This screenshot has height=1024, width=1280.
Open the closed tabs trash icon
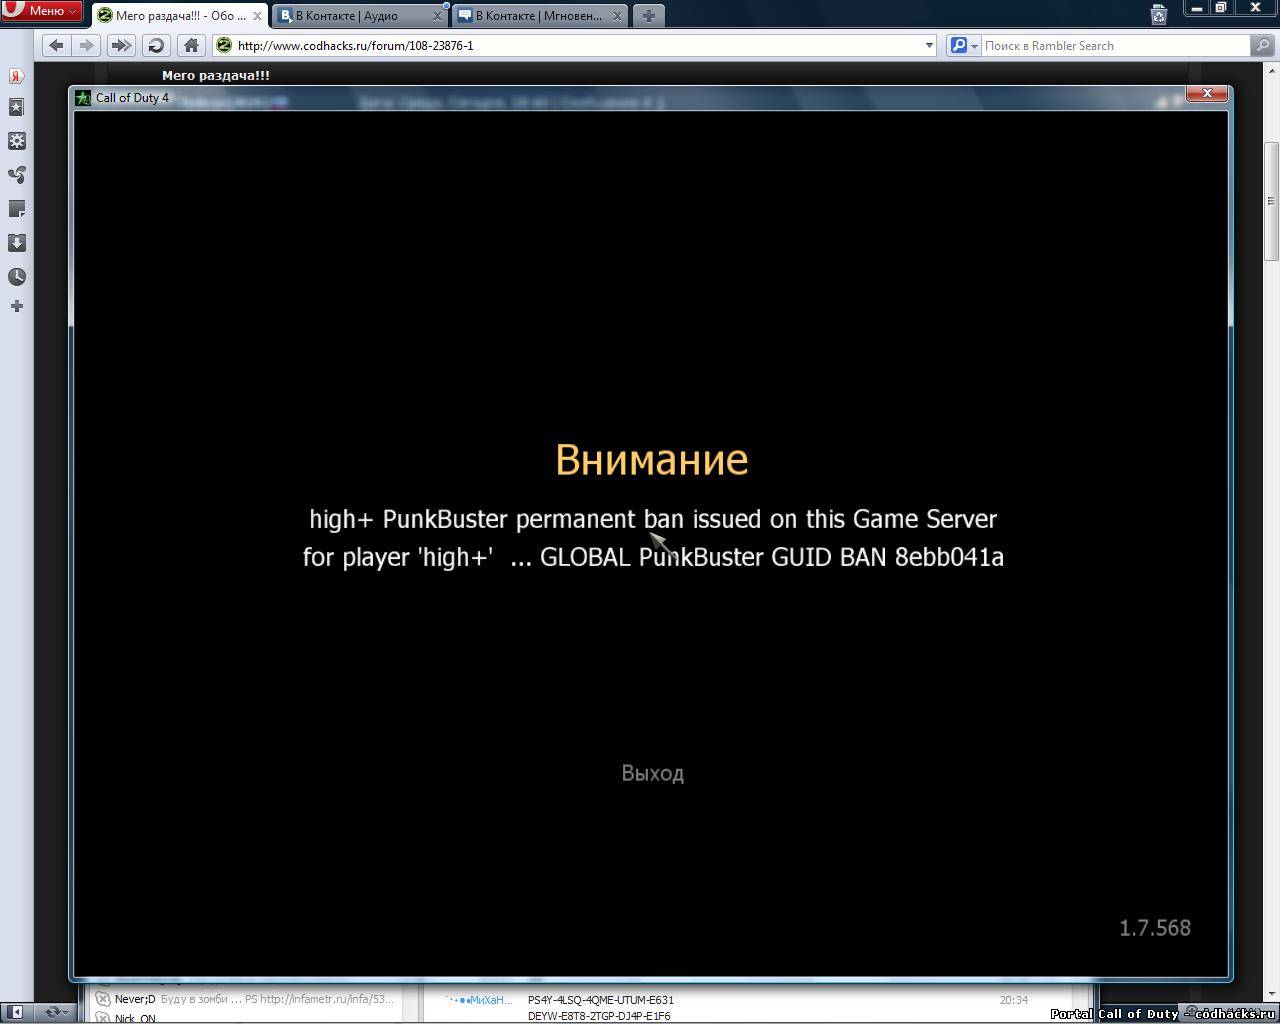tap(1158, 14)
